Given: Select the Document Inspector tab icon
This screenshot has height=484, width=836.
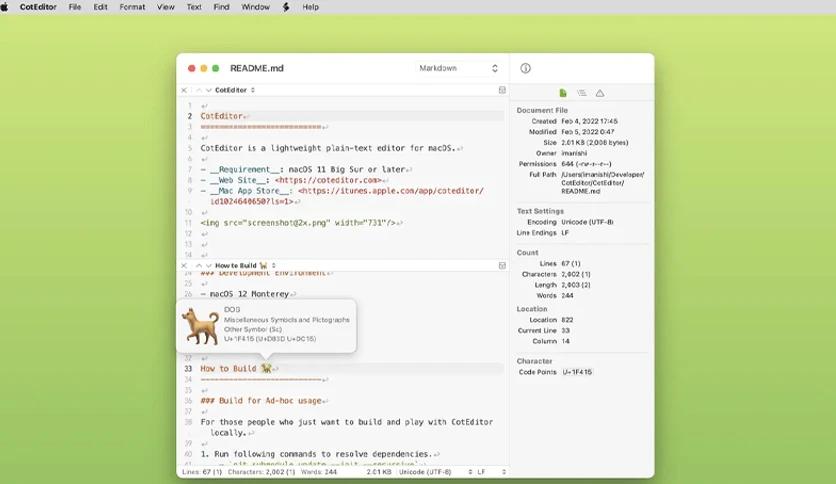Looking at the screenshot, I should pyautogui.click(x=563, y=93).
